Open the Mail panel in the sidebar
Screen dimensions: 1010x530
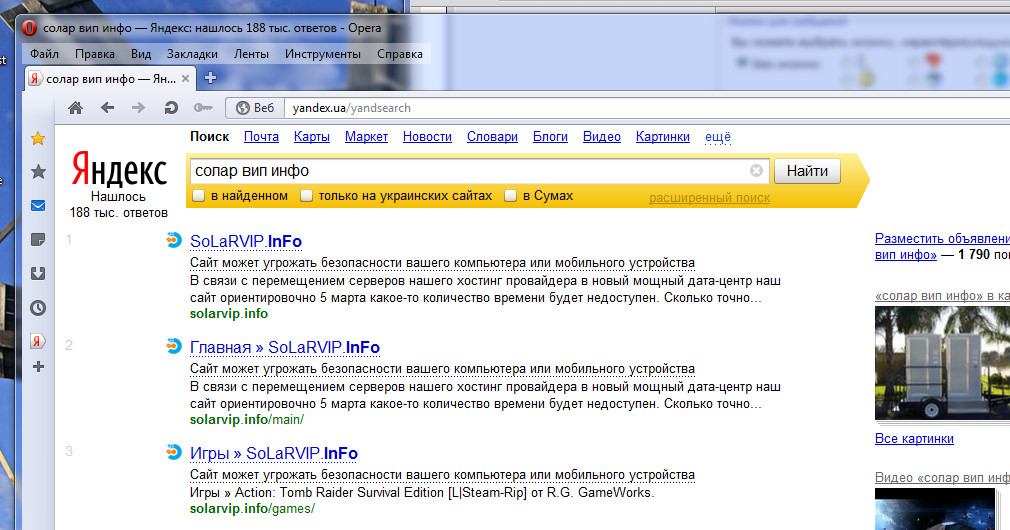pos(38,206)
